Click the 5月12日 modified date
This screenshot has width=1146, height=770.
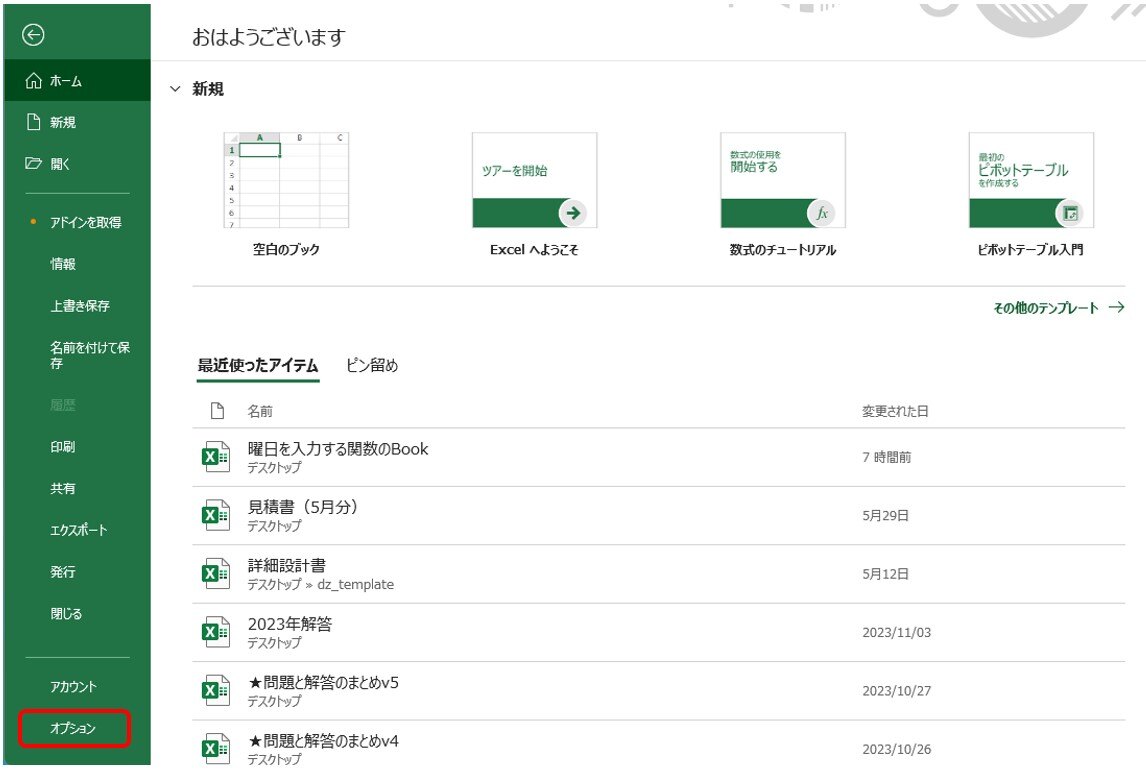point(885,574)
